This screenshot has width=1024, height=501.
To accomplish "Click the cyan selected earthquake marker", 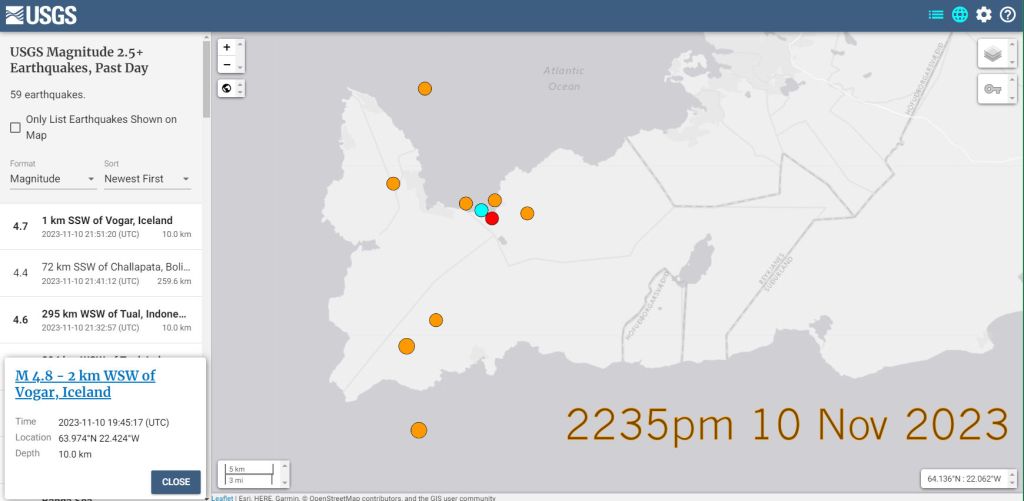I will (481, 210).
